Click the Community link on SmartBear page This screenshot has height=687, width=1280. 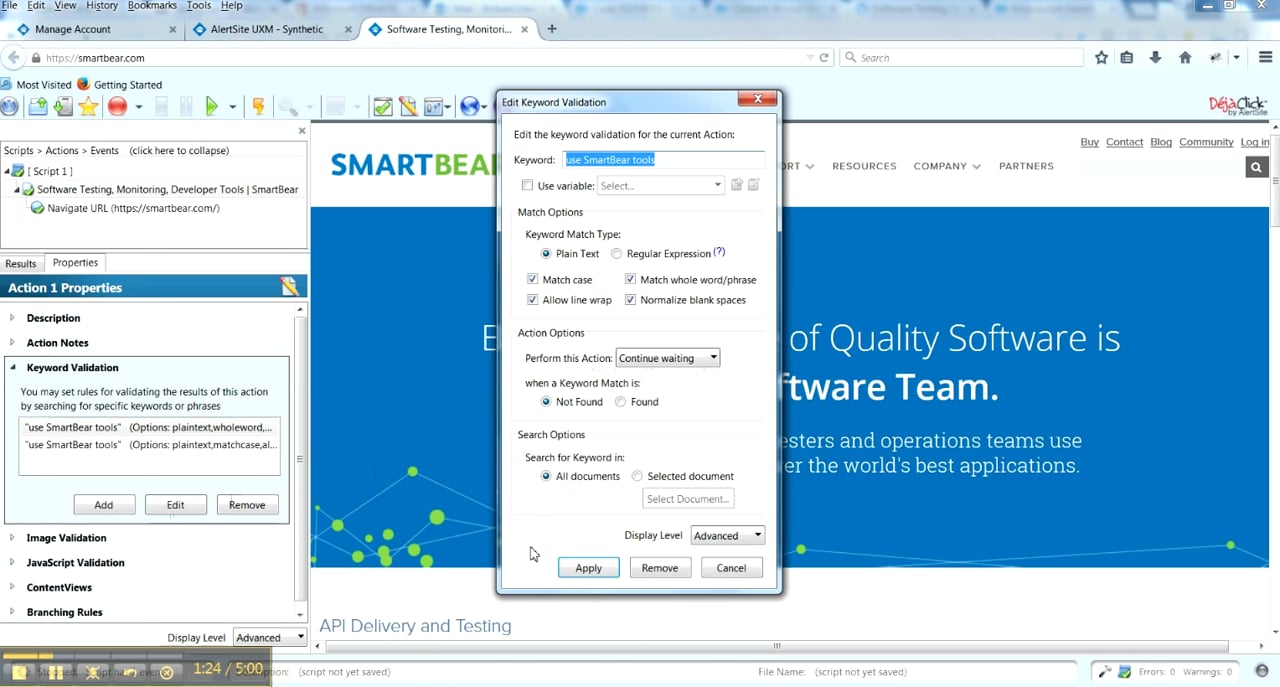tap(1206, 142)
